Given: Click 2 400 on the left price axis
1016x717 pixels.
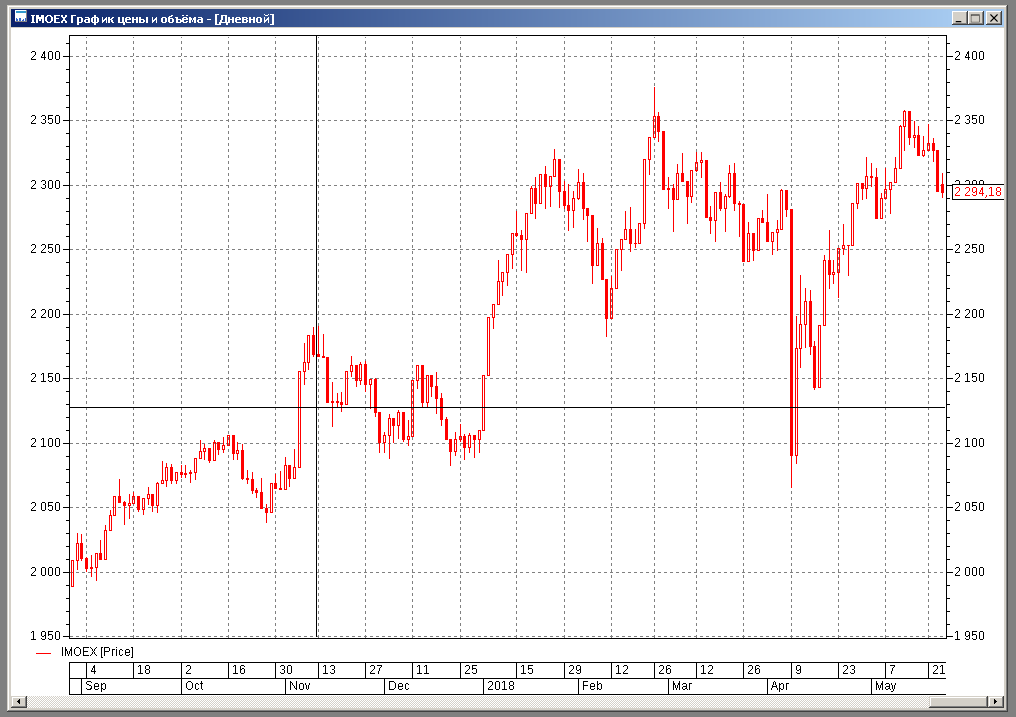Looking at the screenshot, I should [x=45, y=56].
